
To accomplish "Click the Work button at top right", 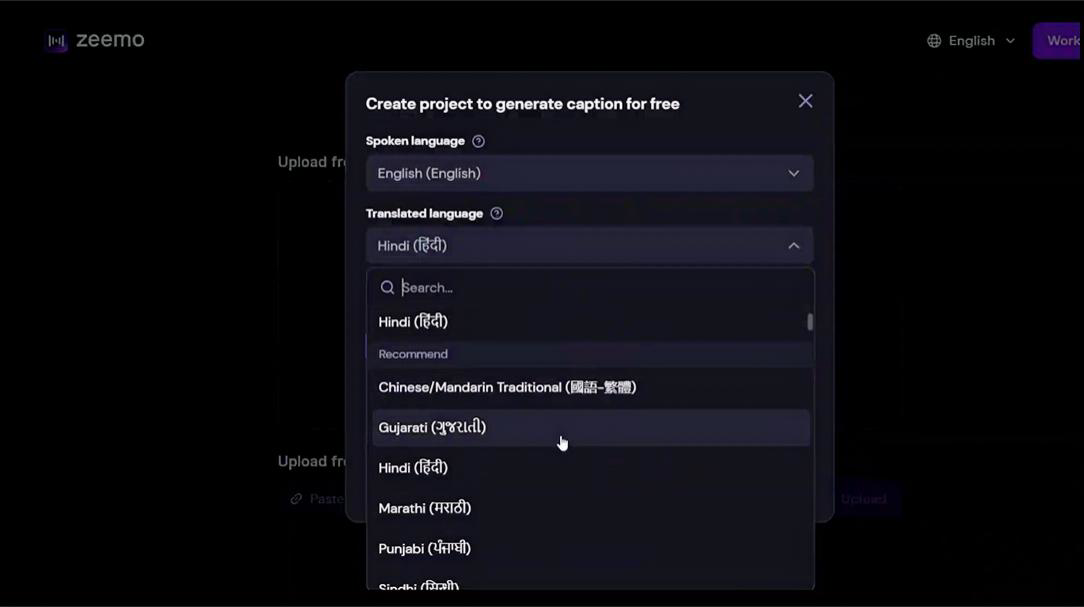I will click(1058, 41).
